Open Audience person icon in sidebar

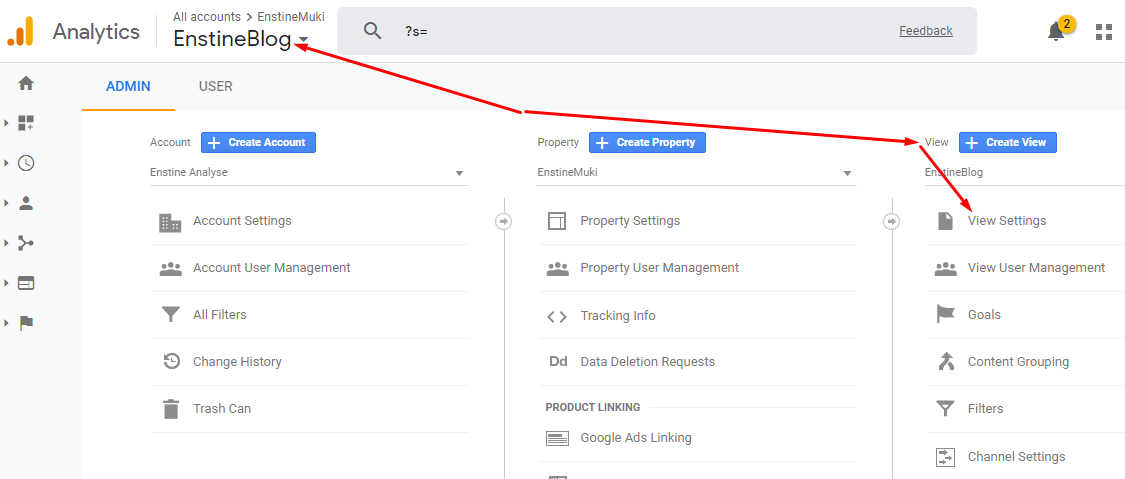26,203
